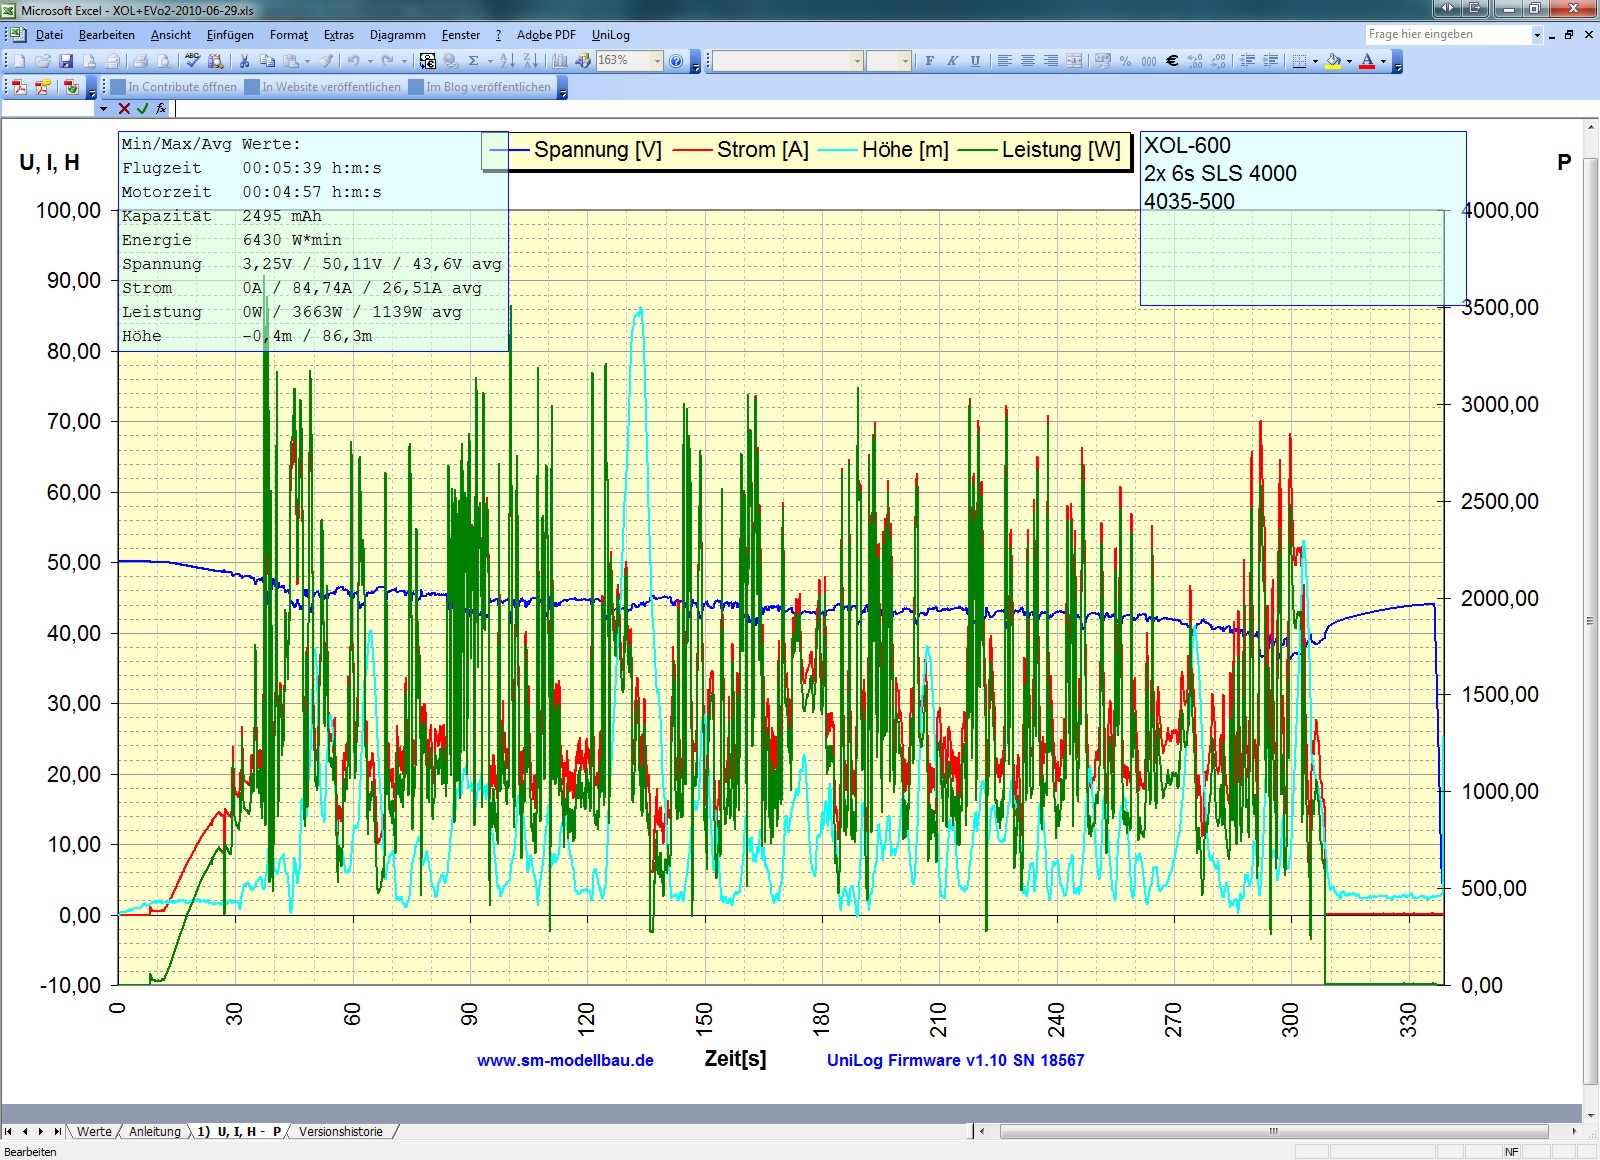Click In Website veröffentlichen button

pos(322,87)
